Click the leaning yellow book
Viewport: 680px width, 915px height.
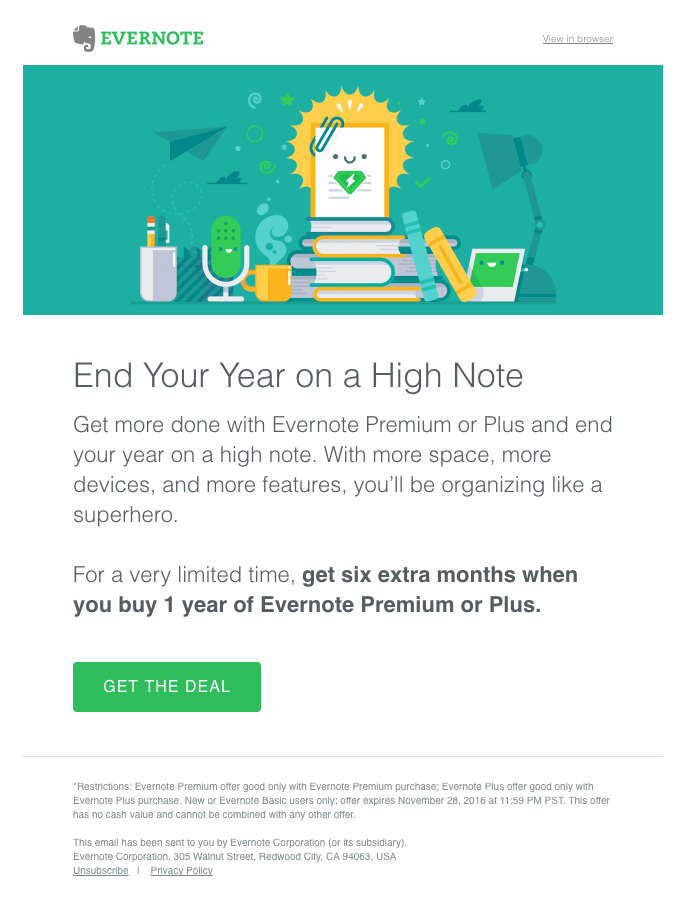[449, 263]
